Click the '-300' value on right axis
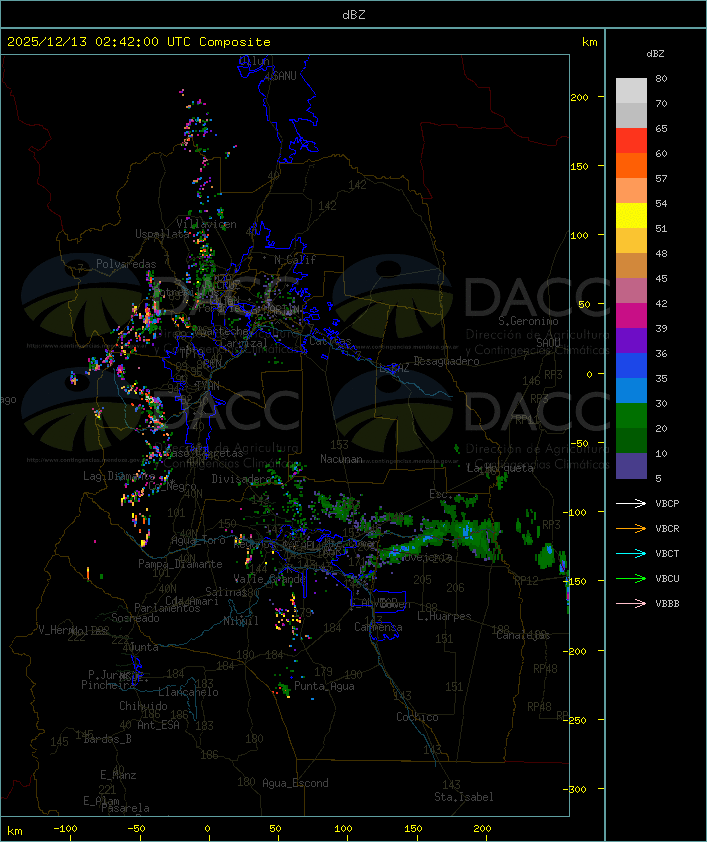 point(577,789)
